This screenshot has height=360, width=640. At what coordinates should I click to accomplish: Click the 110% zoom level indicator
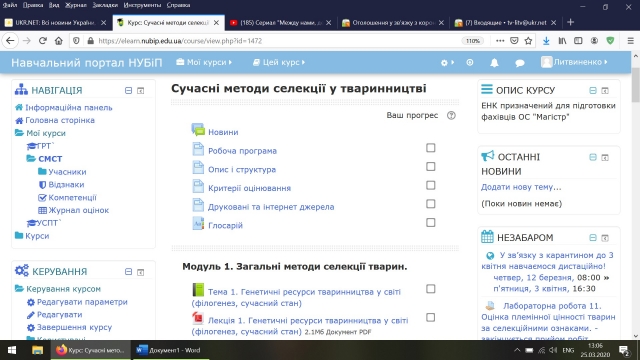click(473, 41)
